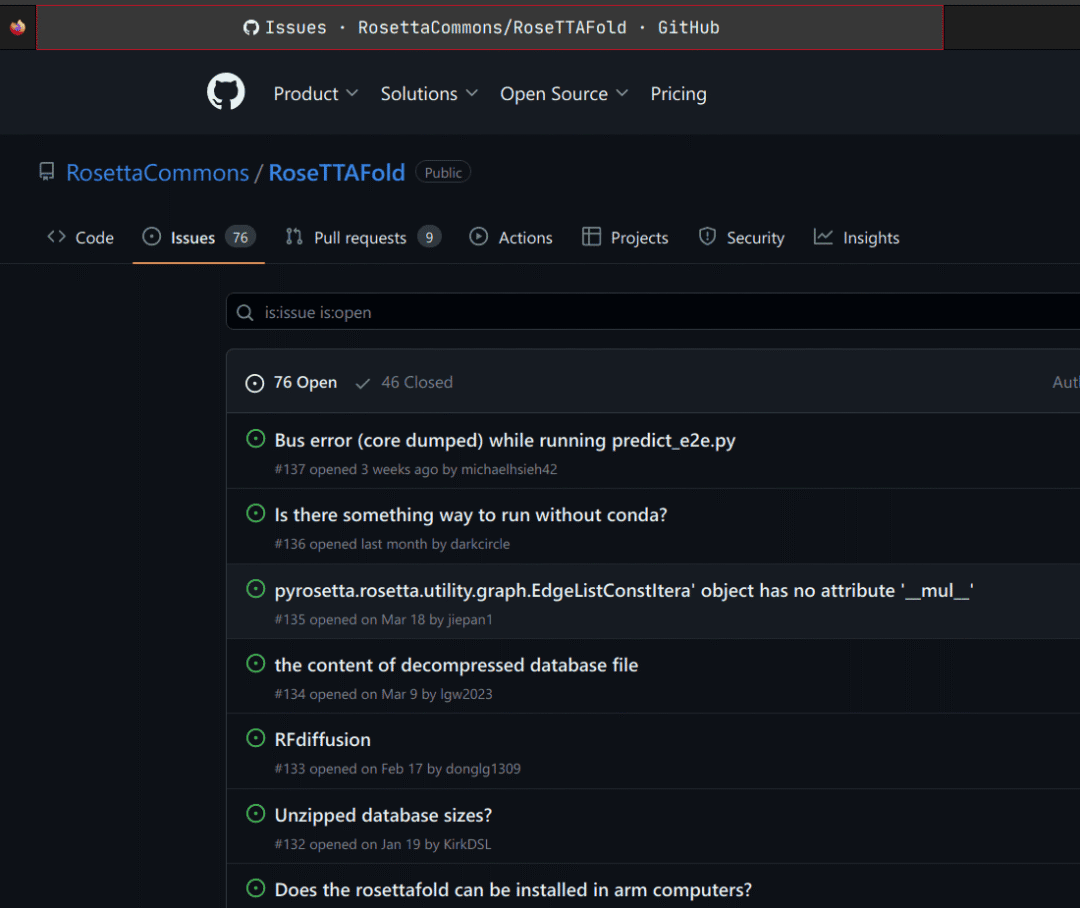The height and width of the screenshot is (908, 1080).
Task: Click the browser tab title bar
Action: tap(490, 28)
